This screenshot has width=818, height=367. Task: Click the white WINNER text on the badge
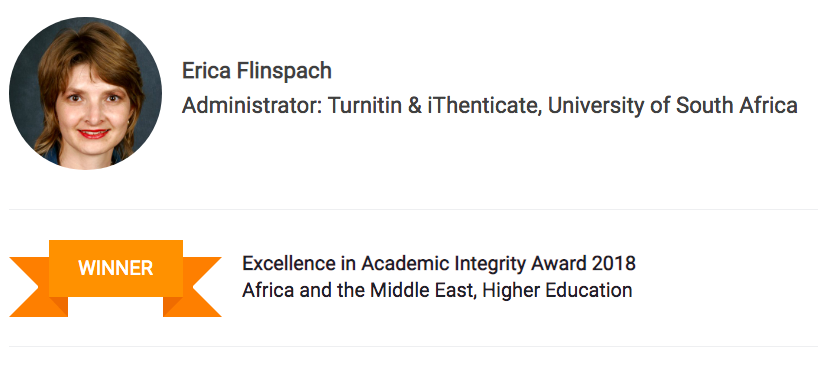pos(115,268)
